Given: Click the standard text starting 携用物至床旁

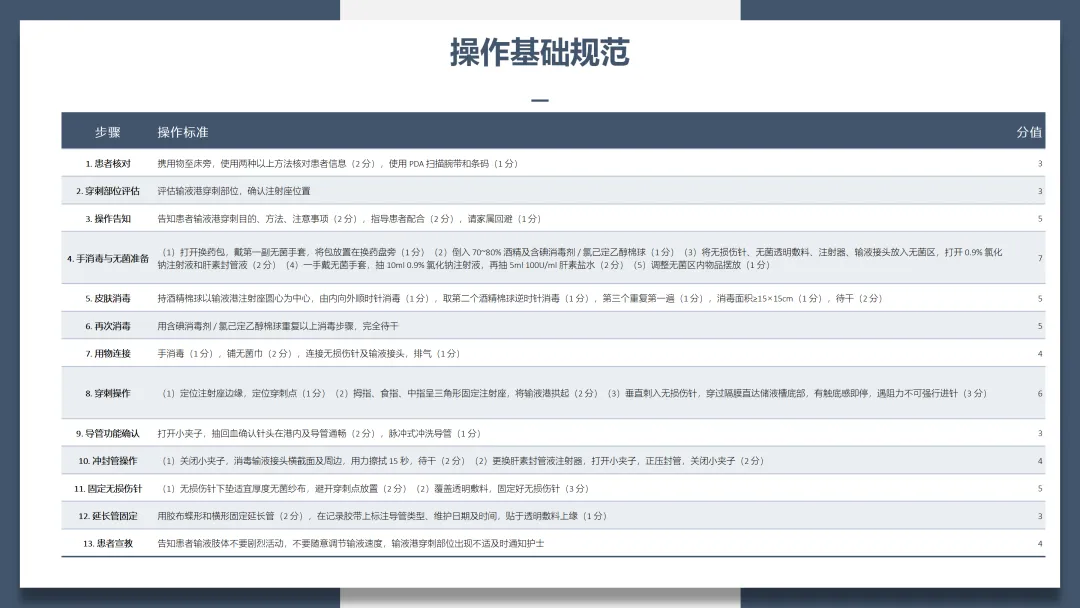Looking at the screenshot, I should click(x=338, y=164).
